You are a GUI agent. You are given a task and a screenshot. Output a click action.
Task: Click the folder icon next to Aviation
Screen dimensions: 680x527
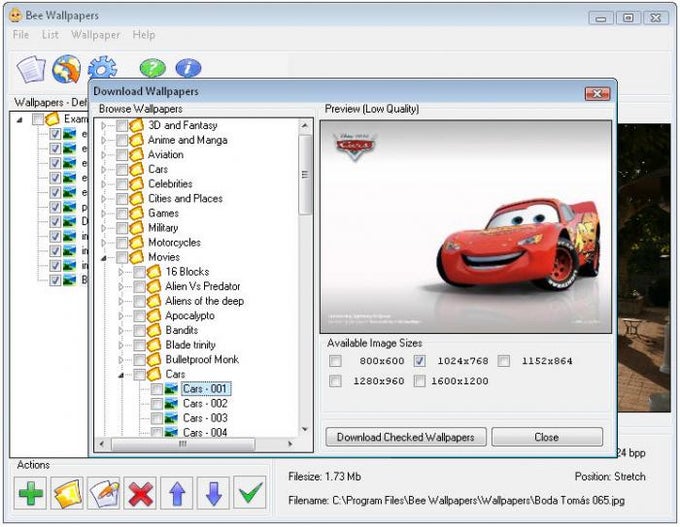pos(137,155)
